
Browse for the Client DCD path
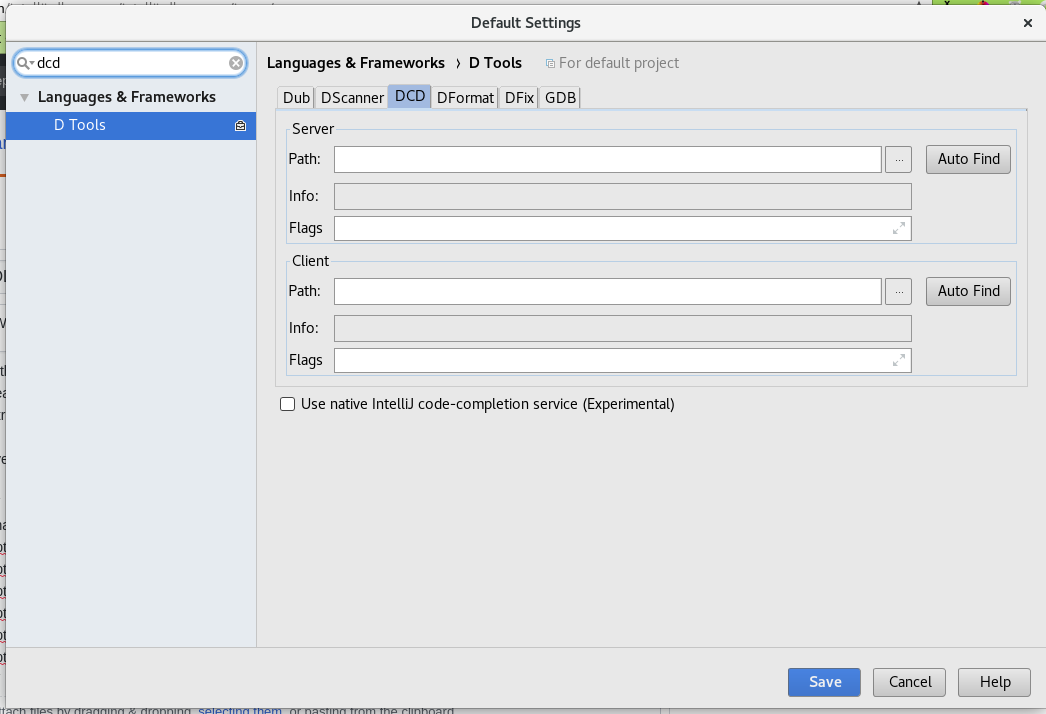(898, 291)
